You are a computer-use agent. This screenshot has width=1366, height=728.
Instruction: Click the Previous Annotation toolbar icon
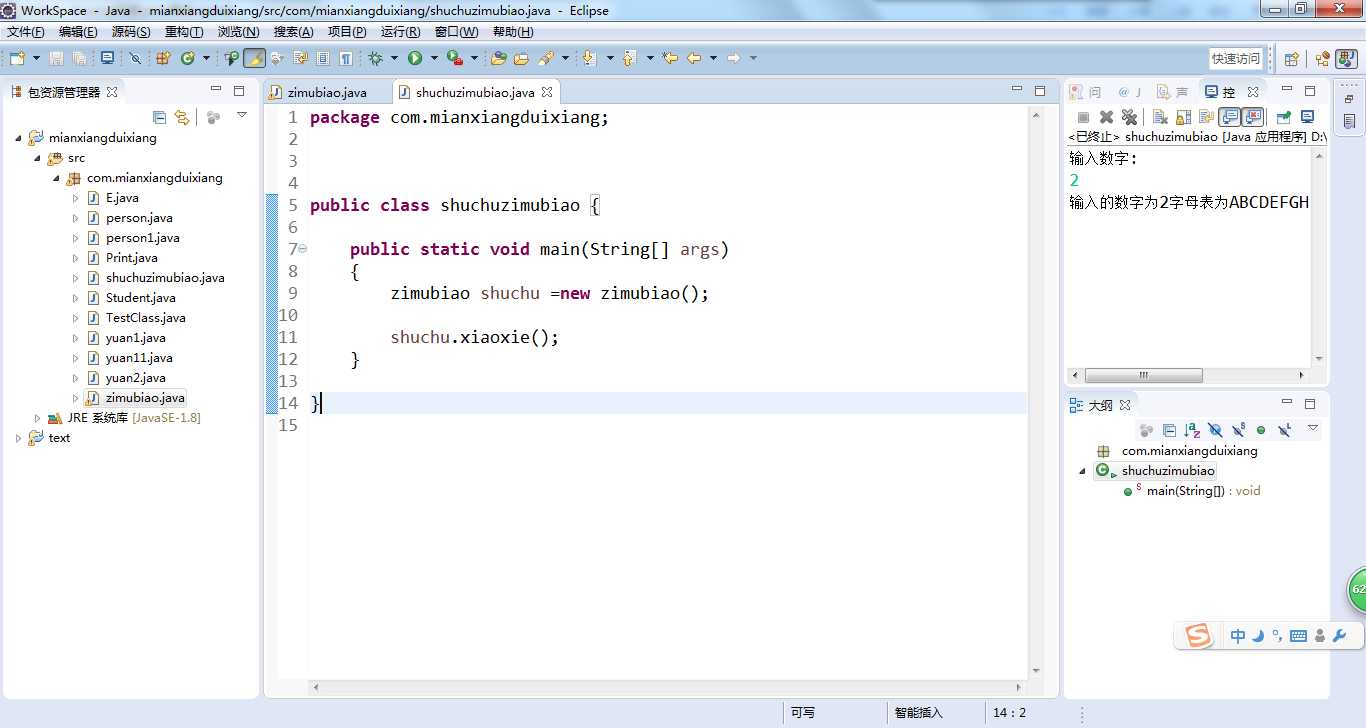point(629,58)
